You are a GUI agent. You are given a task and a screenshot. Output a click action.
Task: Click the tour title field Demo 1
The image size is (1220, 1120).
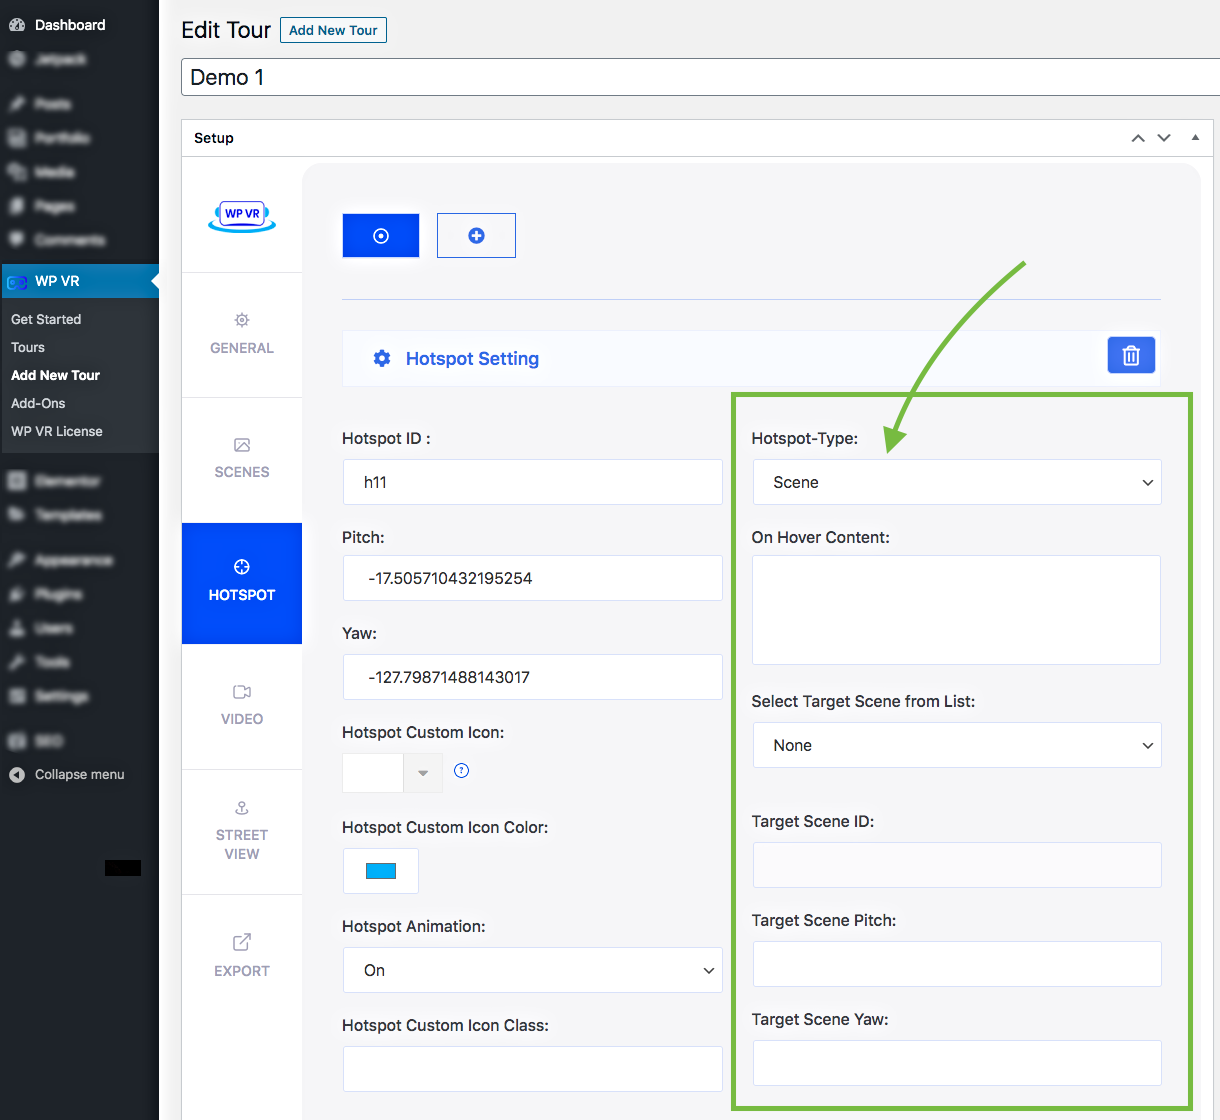pyautogui.click(x=700, y=77)
